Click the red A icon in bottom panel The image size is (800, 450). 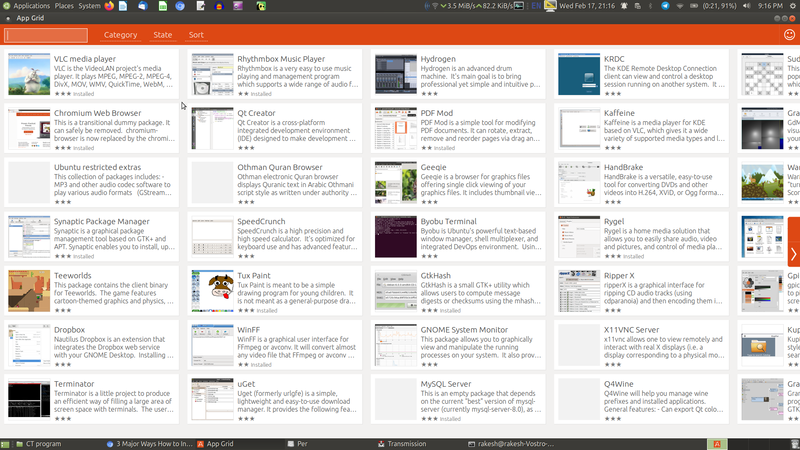(717, 444)
